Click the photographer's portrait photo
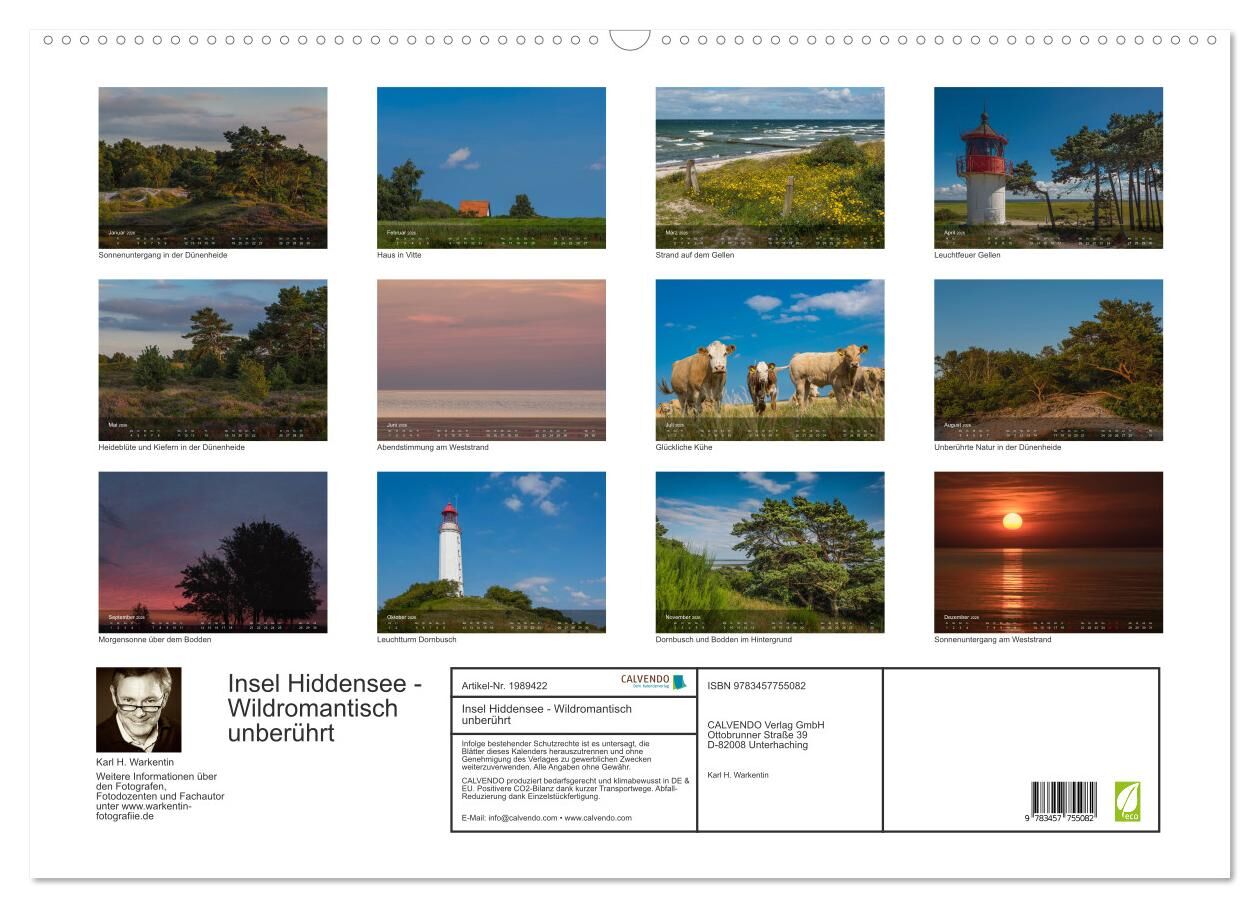 [139, 710]
